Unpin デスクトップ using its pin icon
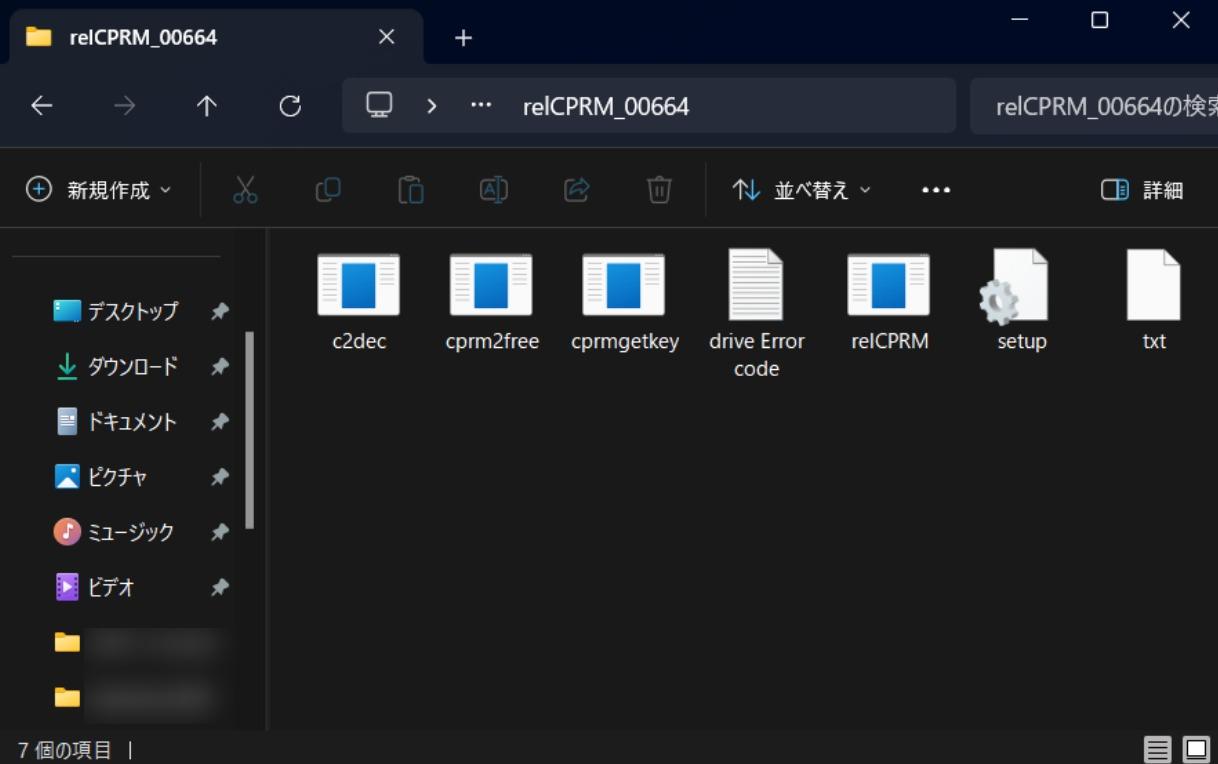1218x764 pixels. tap(220, 312)
